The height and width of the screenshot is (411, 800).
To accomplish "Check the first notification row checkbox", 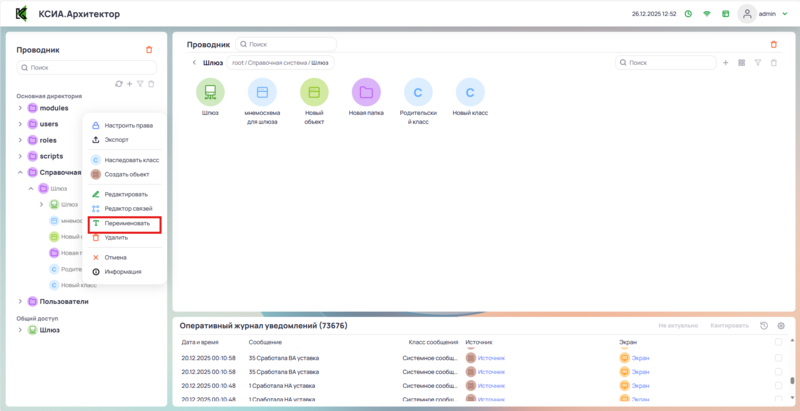I will coord(779,357).
